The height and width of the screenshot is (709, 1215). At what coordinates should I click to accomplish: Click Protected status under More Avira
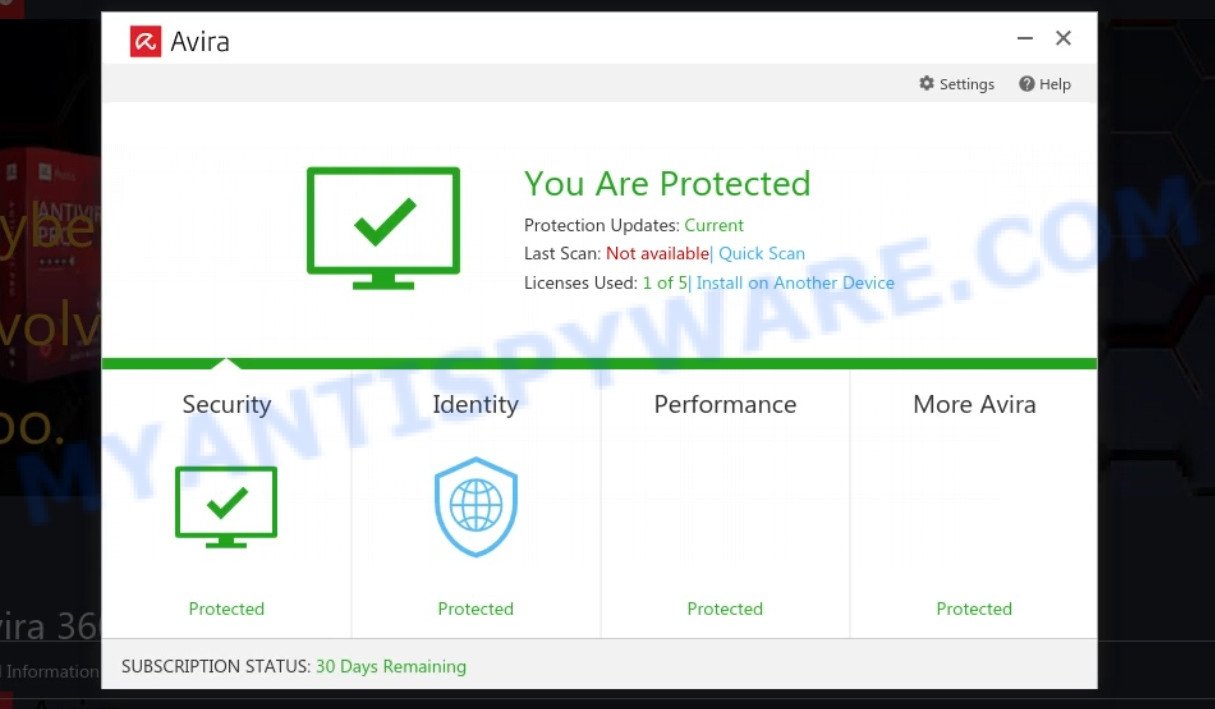point(974,609)
